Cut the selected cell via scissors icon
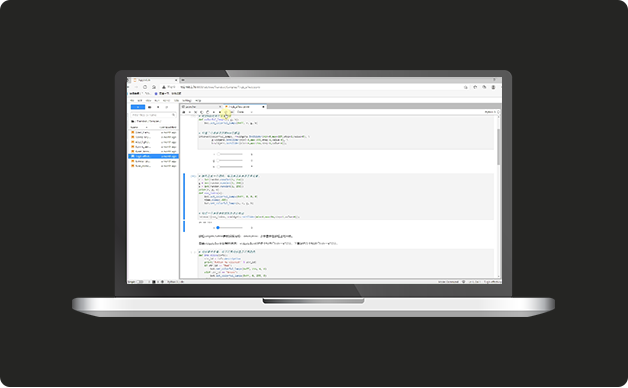628x388 pixels. click(x=195, y=112)
